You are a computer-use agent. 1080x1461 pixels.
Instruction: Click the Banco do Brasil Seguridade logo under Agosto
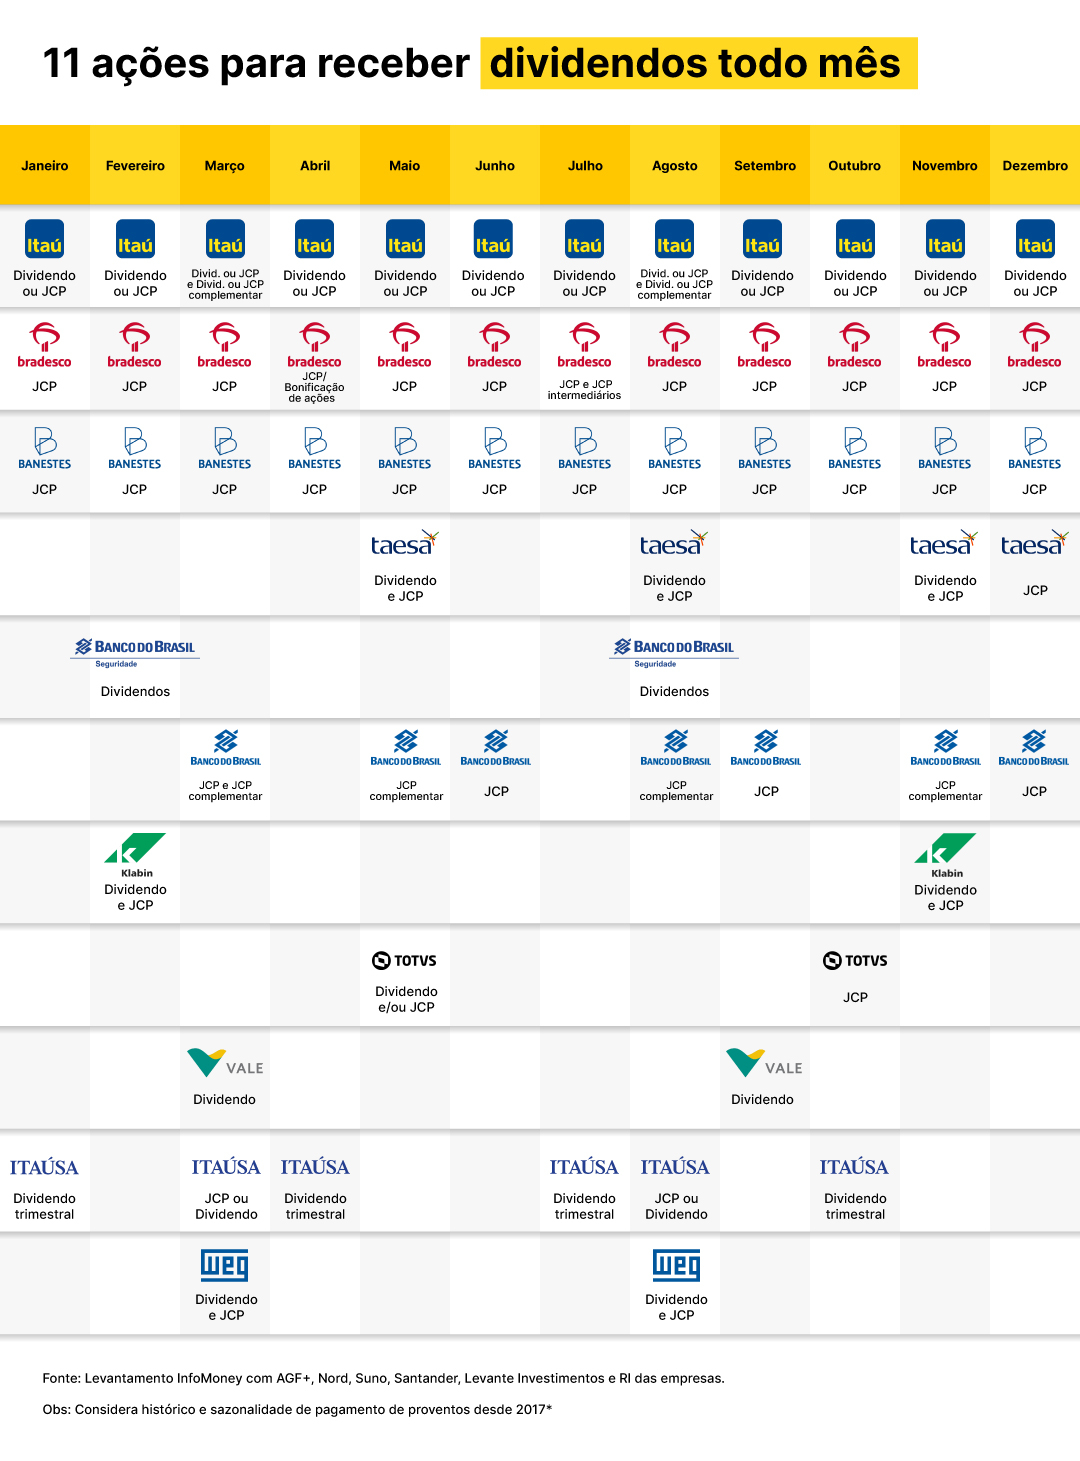click(674, 650)
